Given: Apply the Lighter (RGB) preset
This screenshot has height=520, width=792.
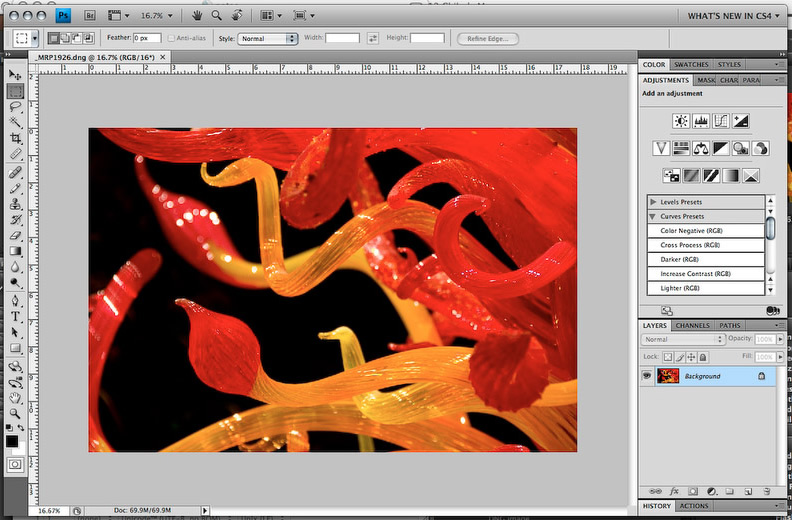Looking at the screenshot, I should pyautogui.click(x=706, y=288).
